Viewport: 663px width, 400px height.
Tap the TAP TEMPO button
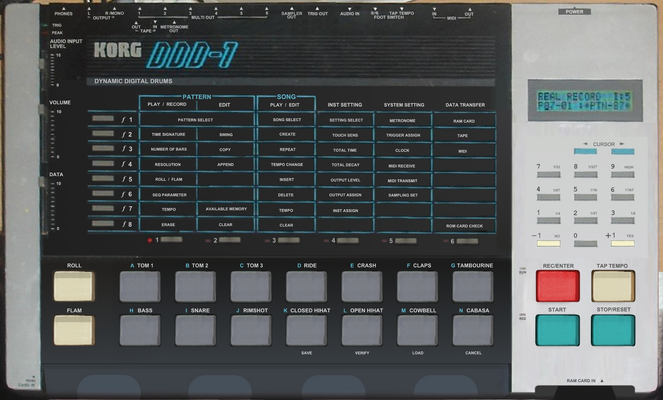click(x=613, y=286)
